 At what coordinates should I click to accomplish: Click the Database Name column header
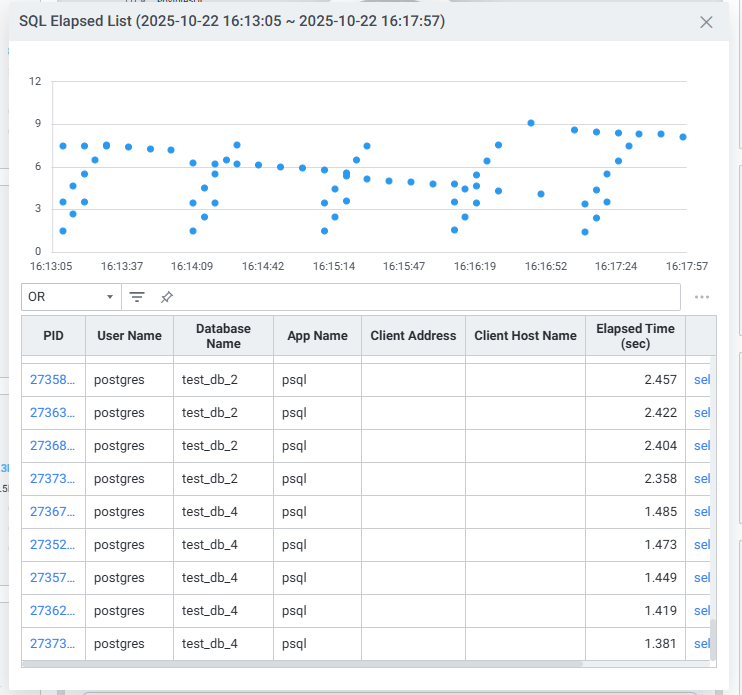(223, 336)
